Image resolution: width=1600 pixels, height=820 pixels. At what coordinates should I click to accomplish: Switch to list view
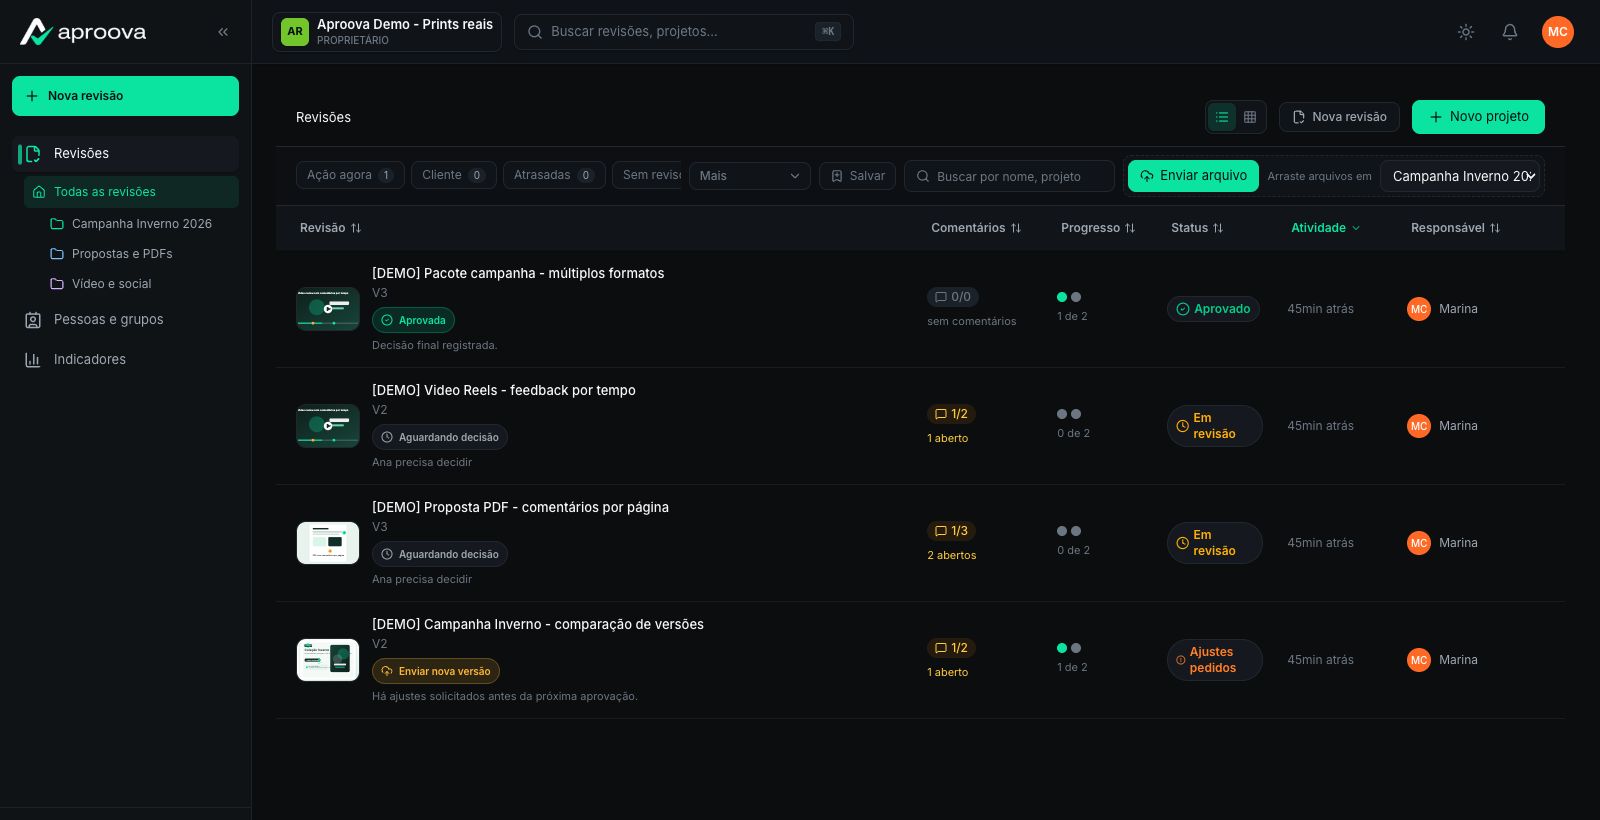pos(1222,117)
